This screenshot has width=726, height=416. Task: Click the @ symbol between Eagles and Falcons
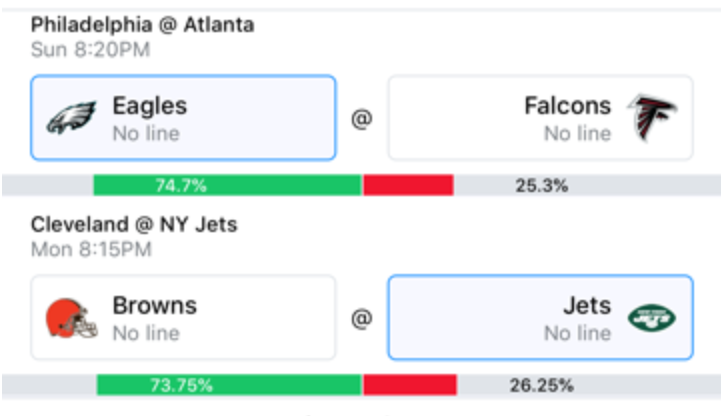[362, 119]
